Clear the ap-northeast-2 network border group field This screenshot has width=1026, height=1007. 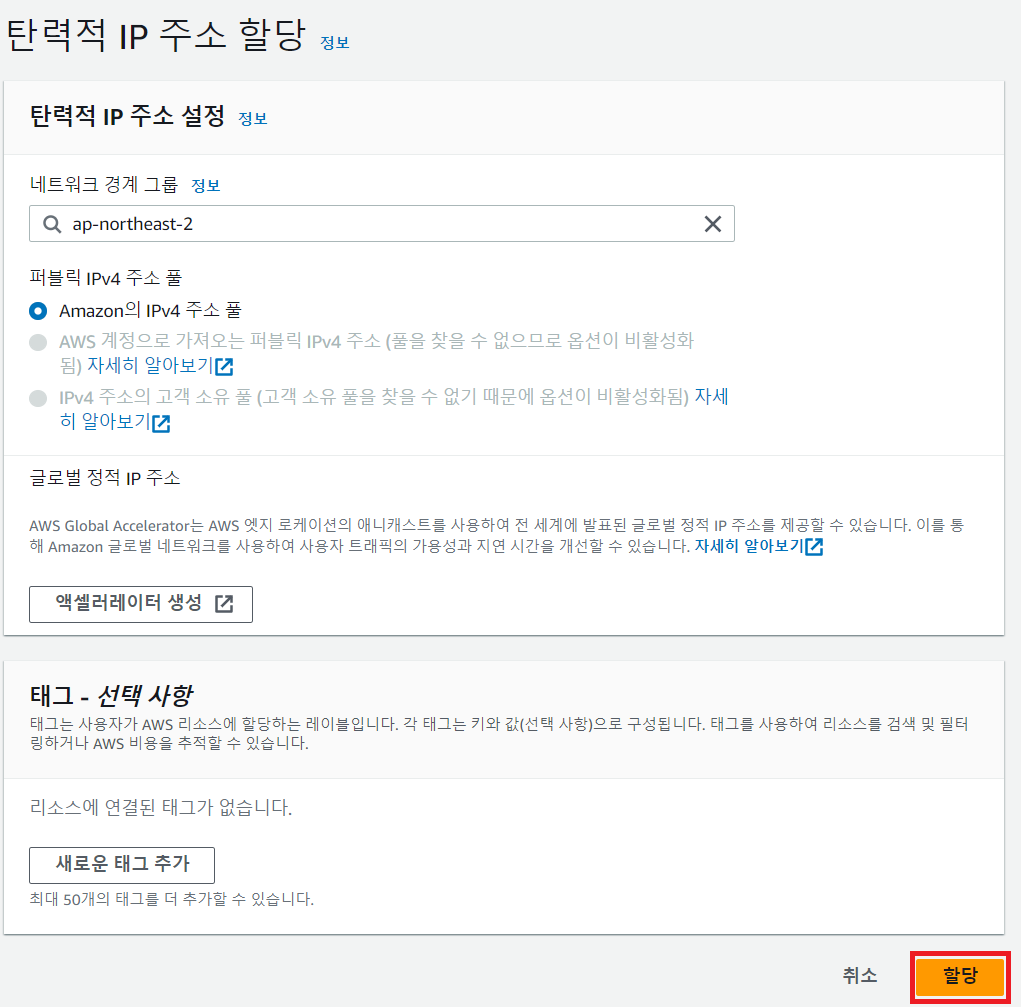(x=713, y=224)
